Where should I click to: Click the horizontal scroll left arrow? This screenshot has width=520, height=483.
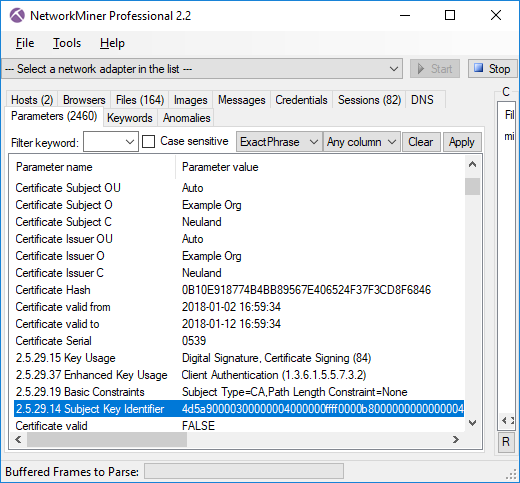click(19, 440)
